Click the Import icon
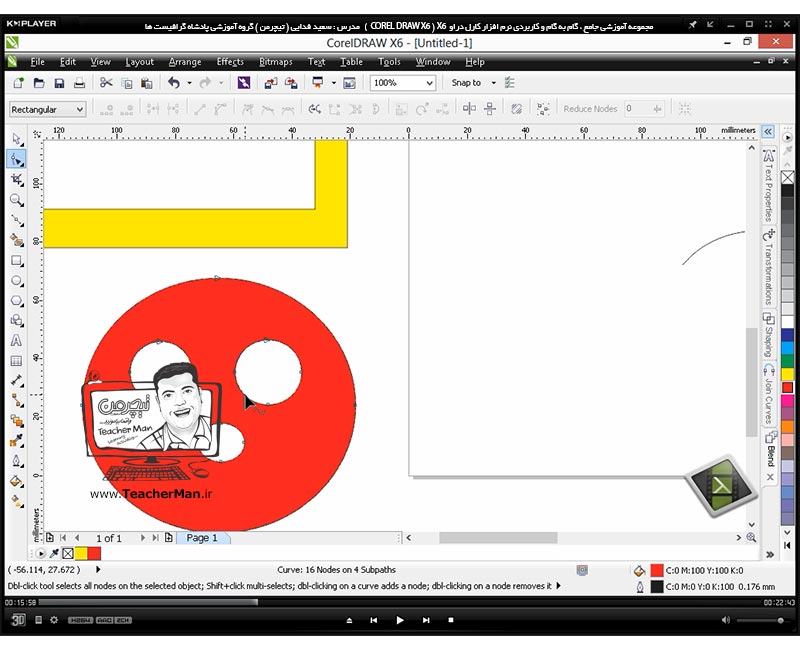Image resolution: width=800 pixels, height=650 pixels. click(x=270, y=83)
